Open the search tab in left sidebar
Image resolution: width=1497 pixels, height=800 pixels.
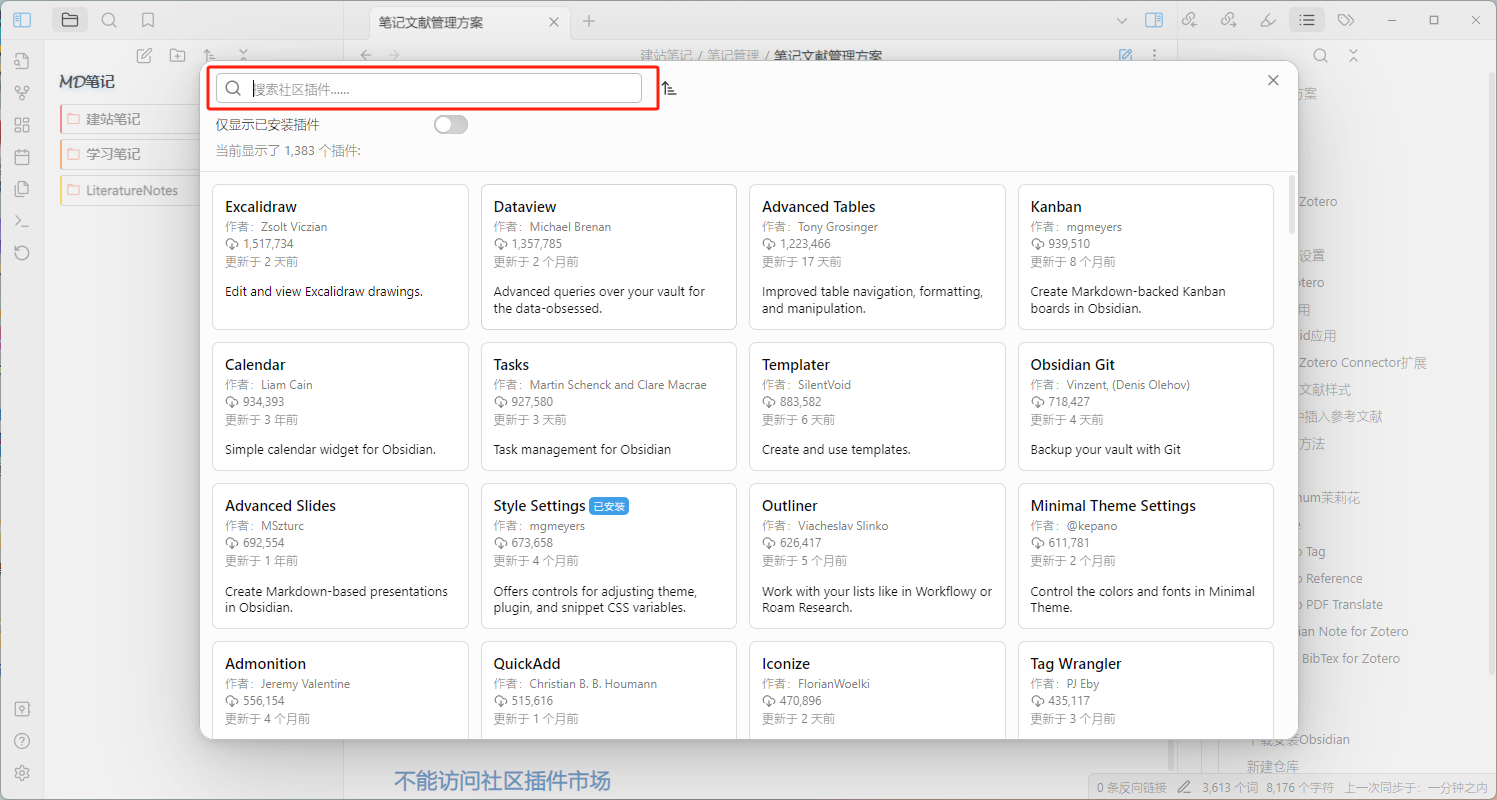coord(109,19)
